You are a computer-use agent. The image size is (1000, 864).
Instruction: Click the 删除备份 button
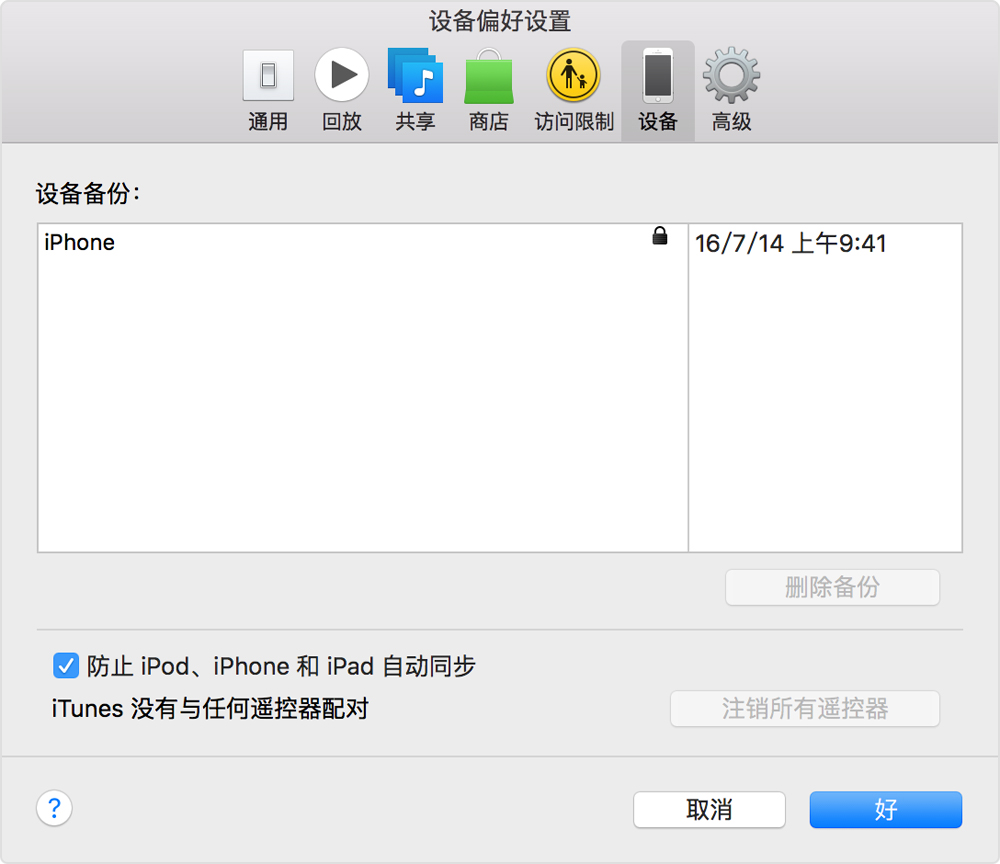pyautogui.click(x=832, y=587)
